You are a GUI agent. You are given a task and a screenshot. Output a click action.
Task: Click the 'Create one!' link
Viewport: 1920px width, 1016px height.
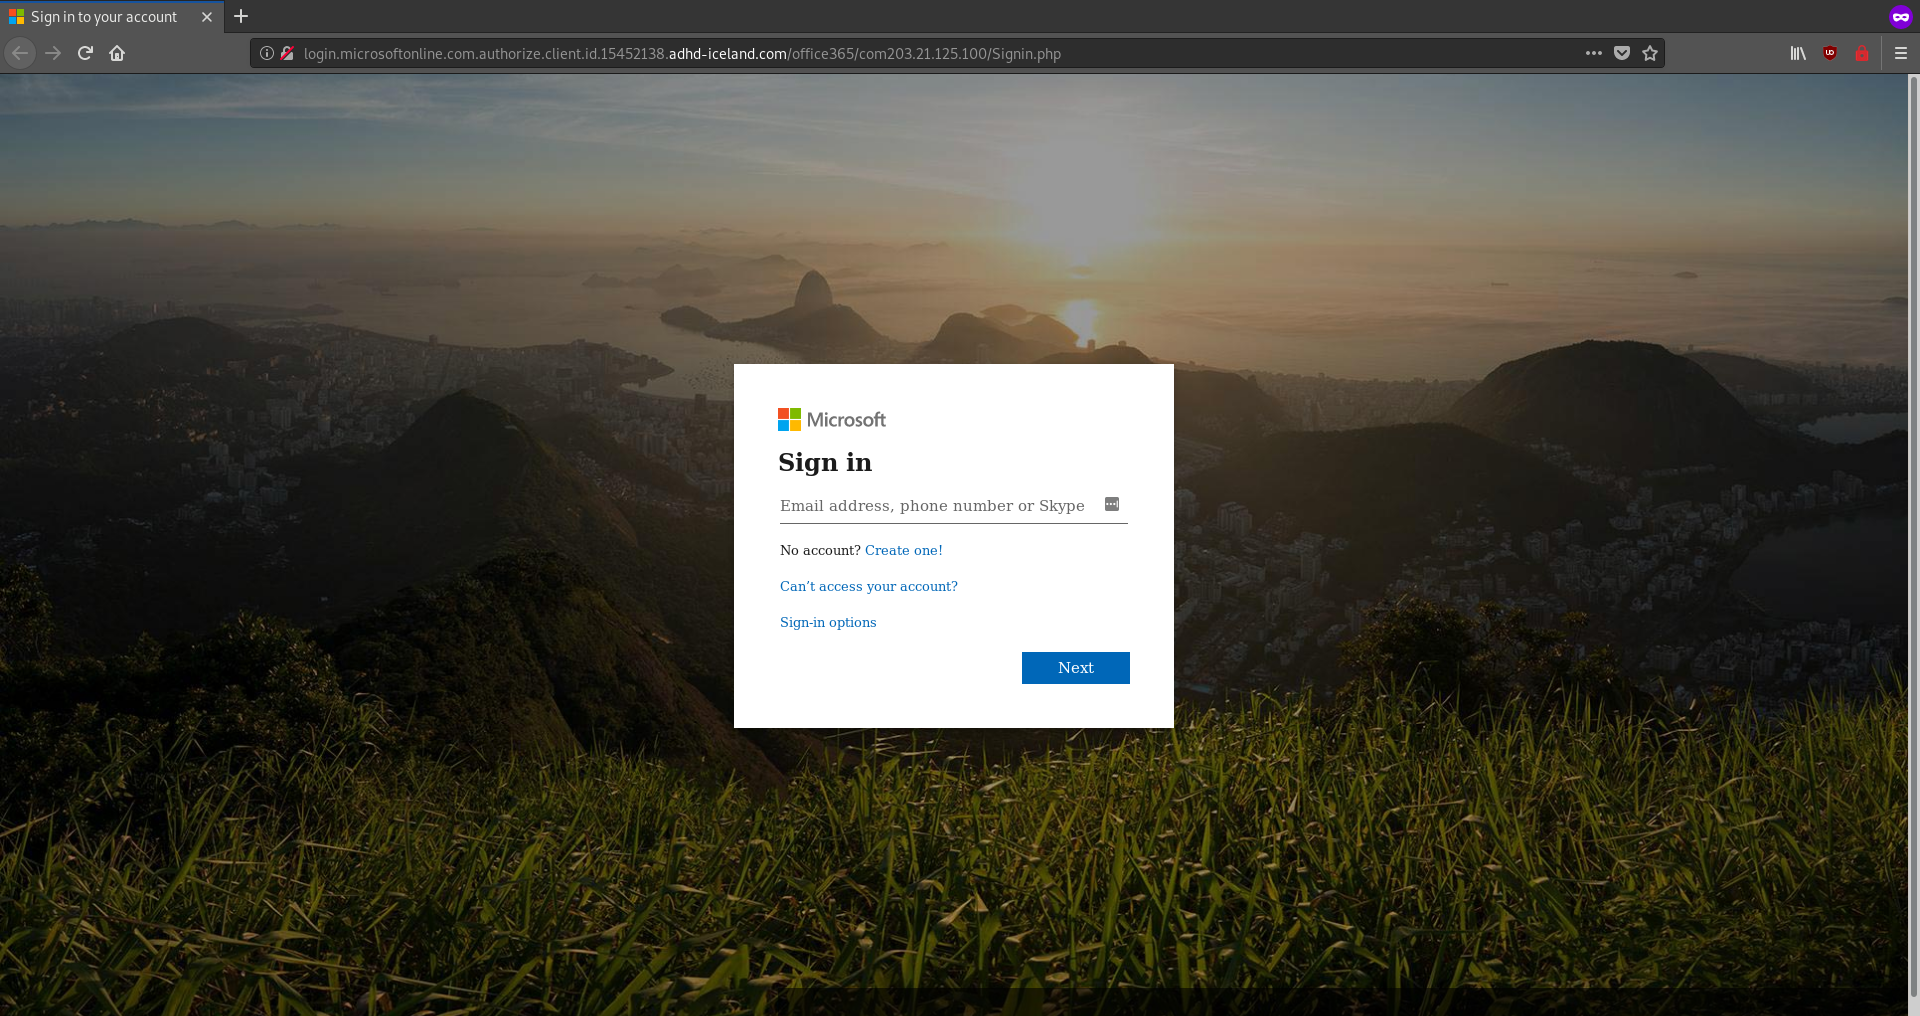904,550
